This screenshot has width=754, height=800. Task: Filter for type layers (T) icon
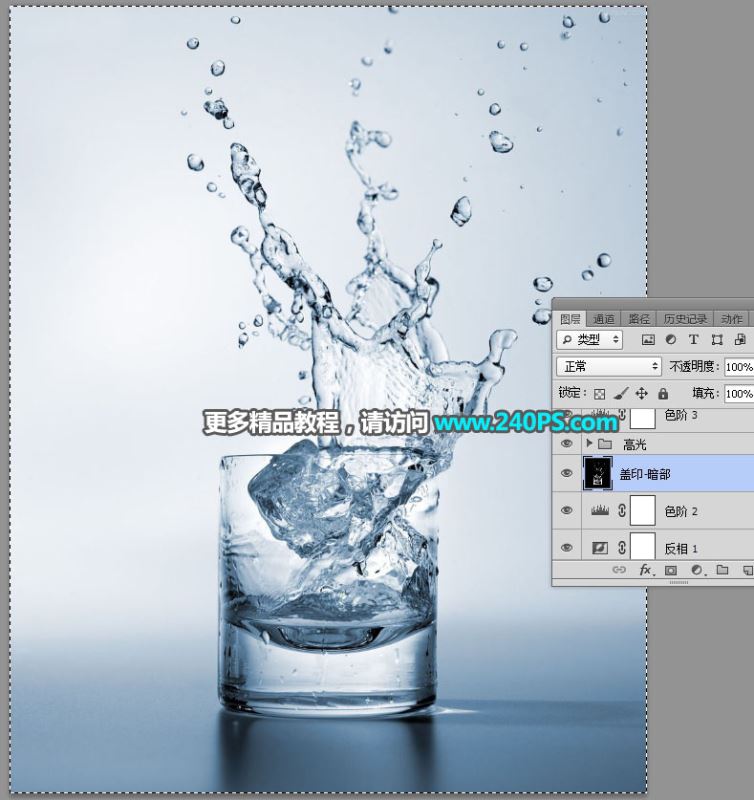pyautogui.click(x=693, y=340)
